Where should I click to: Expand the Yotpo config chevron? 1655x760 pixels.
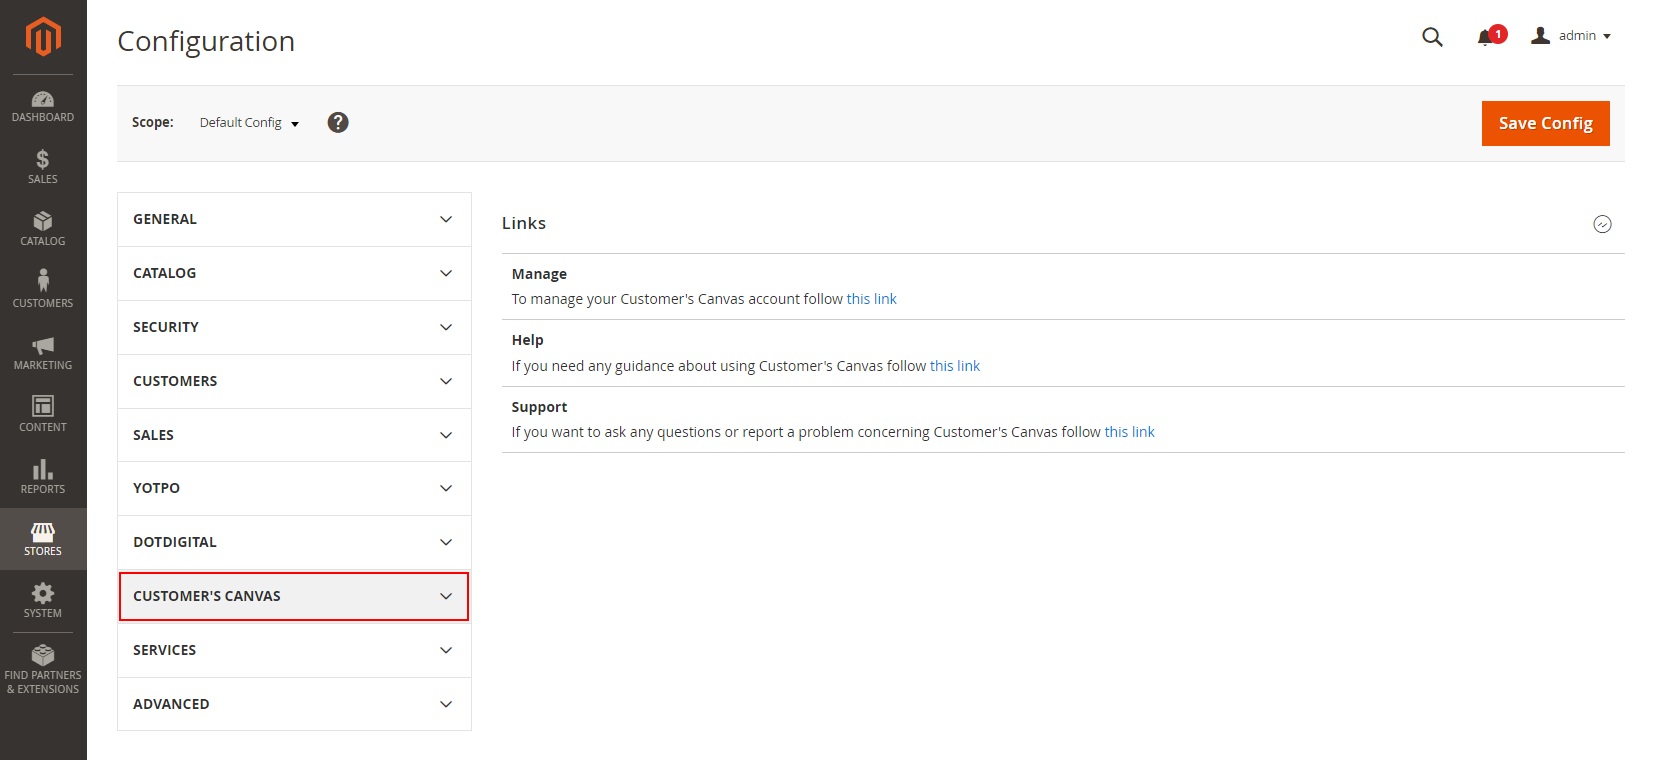(446, 488)
